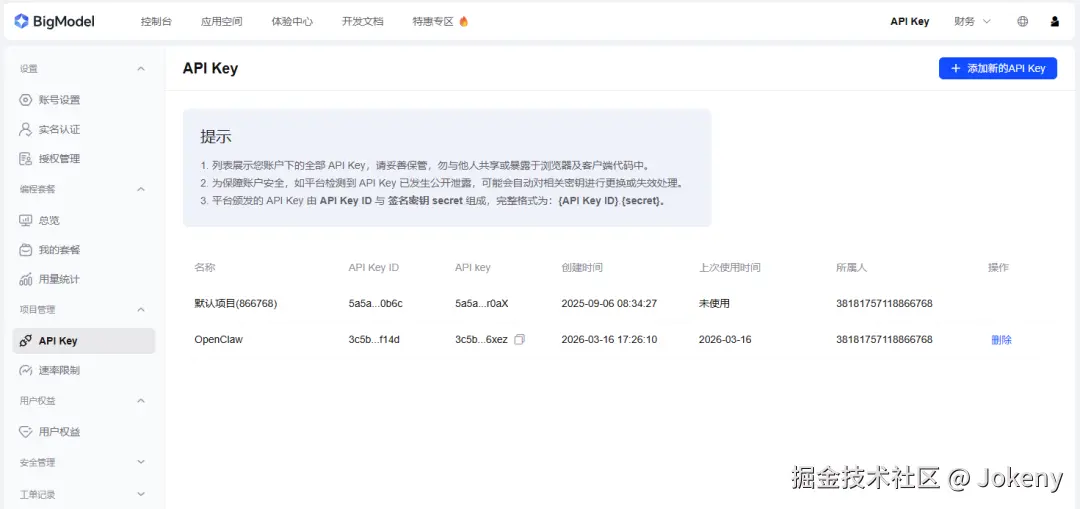Click the 添加新的API Key button
This screenshot has width=1080, height=509.
997,68
